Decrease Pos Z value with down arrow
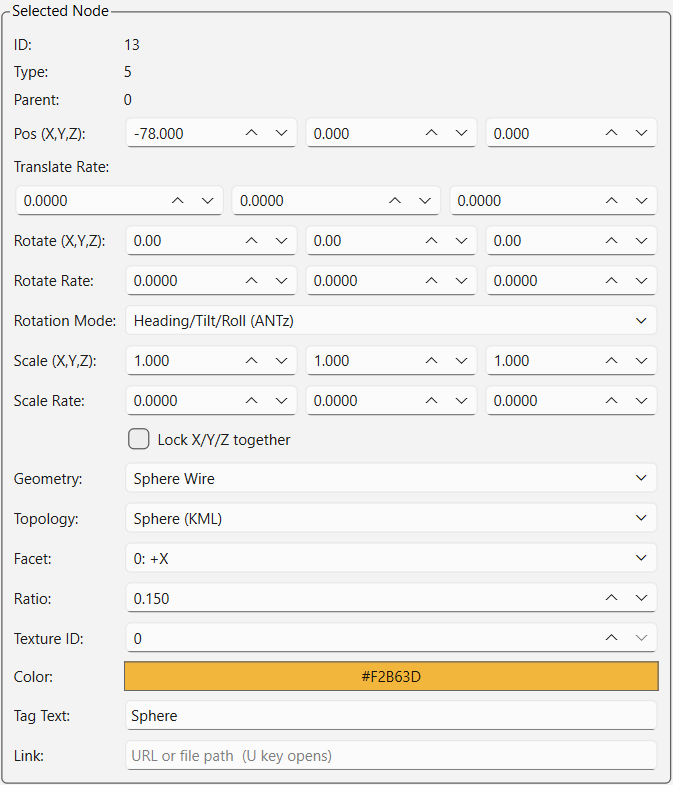 641,133
